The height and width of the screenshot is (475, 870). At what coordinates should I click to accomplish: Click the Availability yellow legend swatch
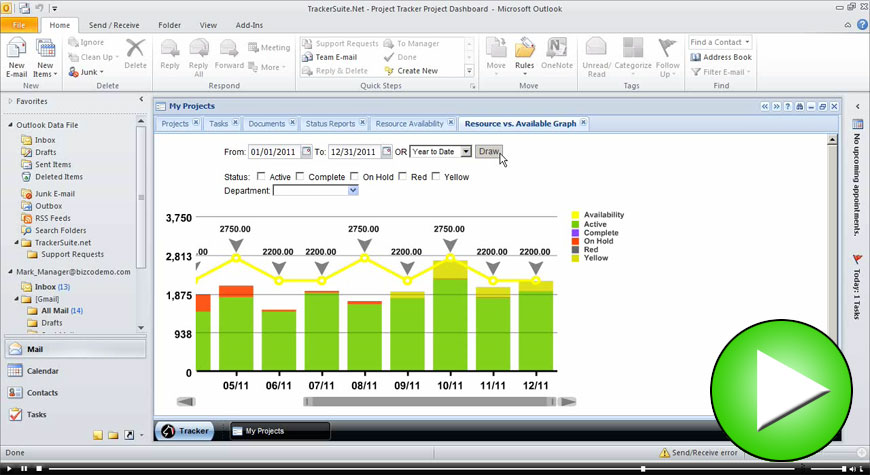click(575, 215)
